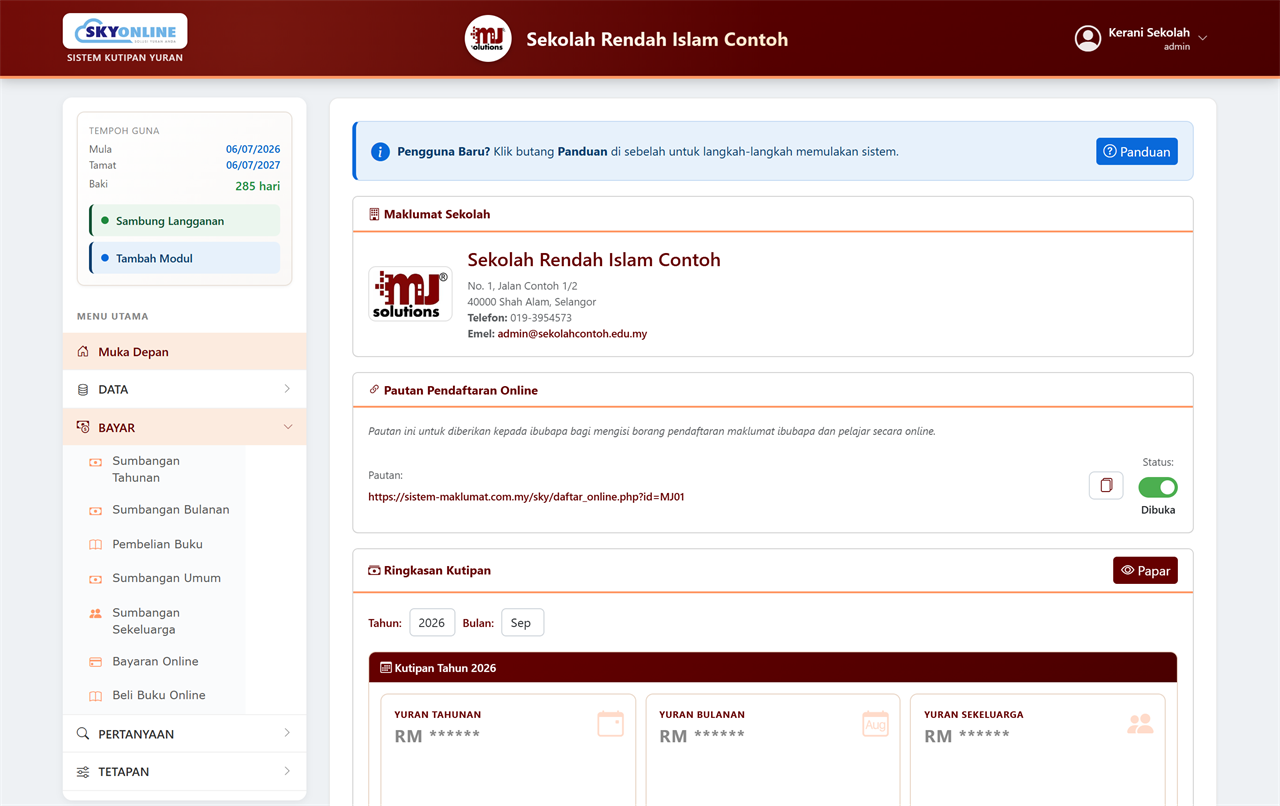
Task: Click the icon beside Sumbangan Bulanan
Action: coord(96,511)
